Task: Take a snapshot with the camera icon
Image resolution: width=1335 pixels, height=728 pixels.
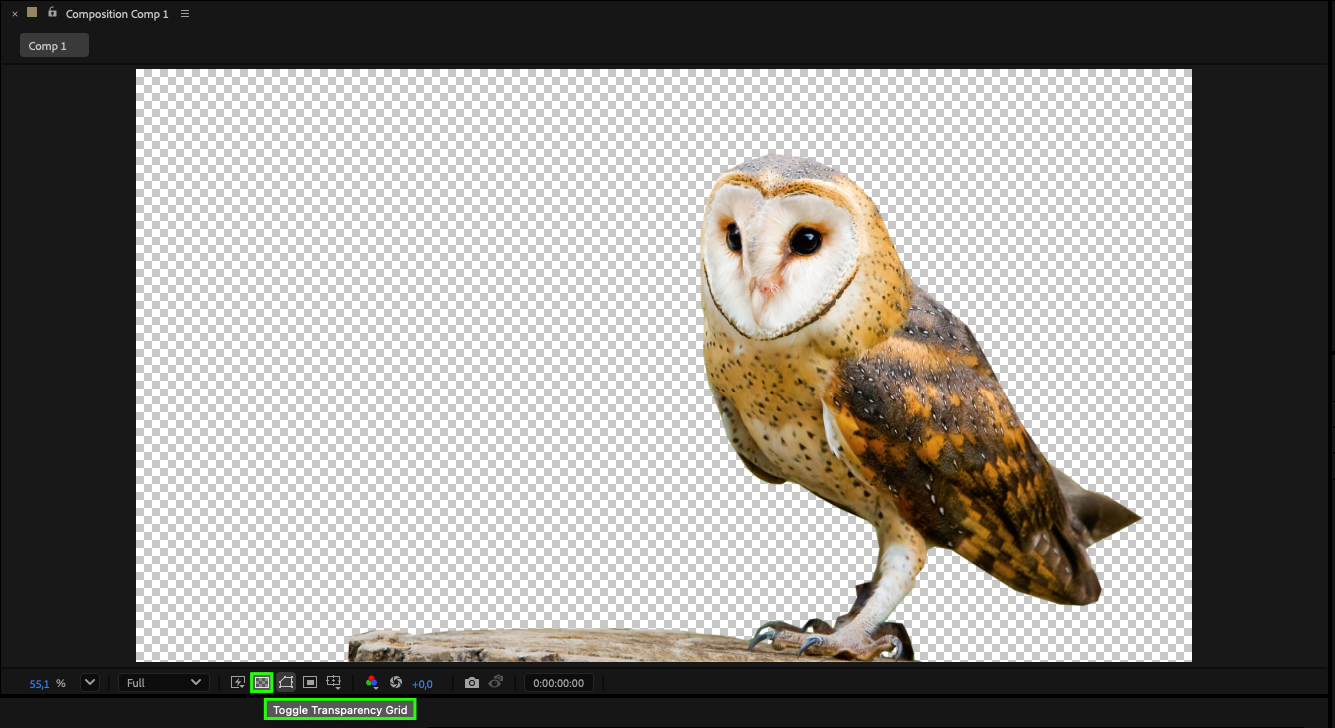Action: (472, 683)
